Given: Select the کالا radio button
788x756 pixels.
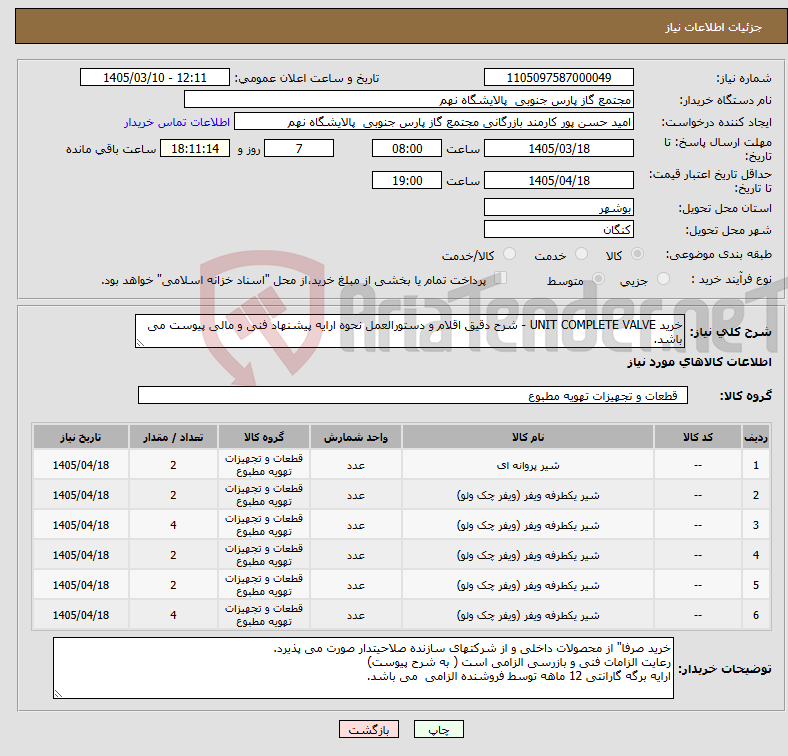Looking at the screenshot, I should coord(637,254).
